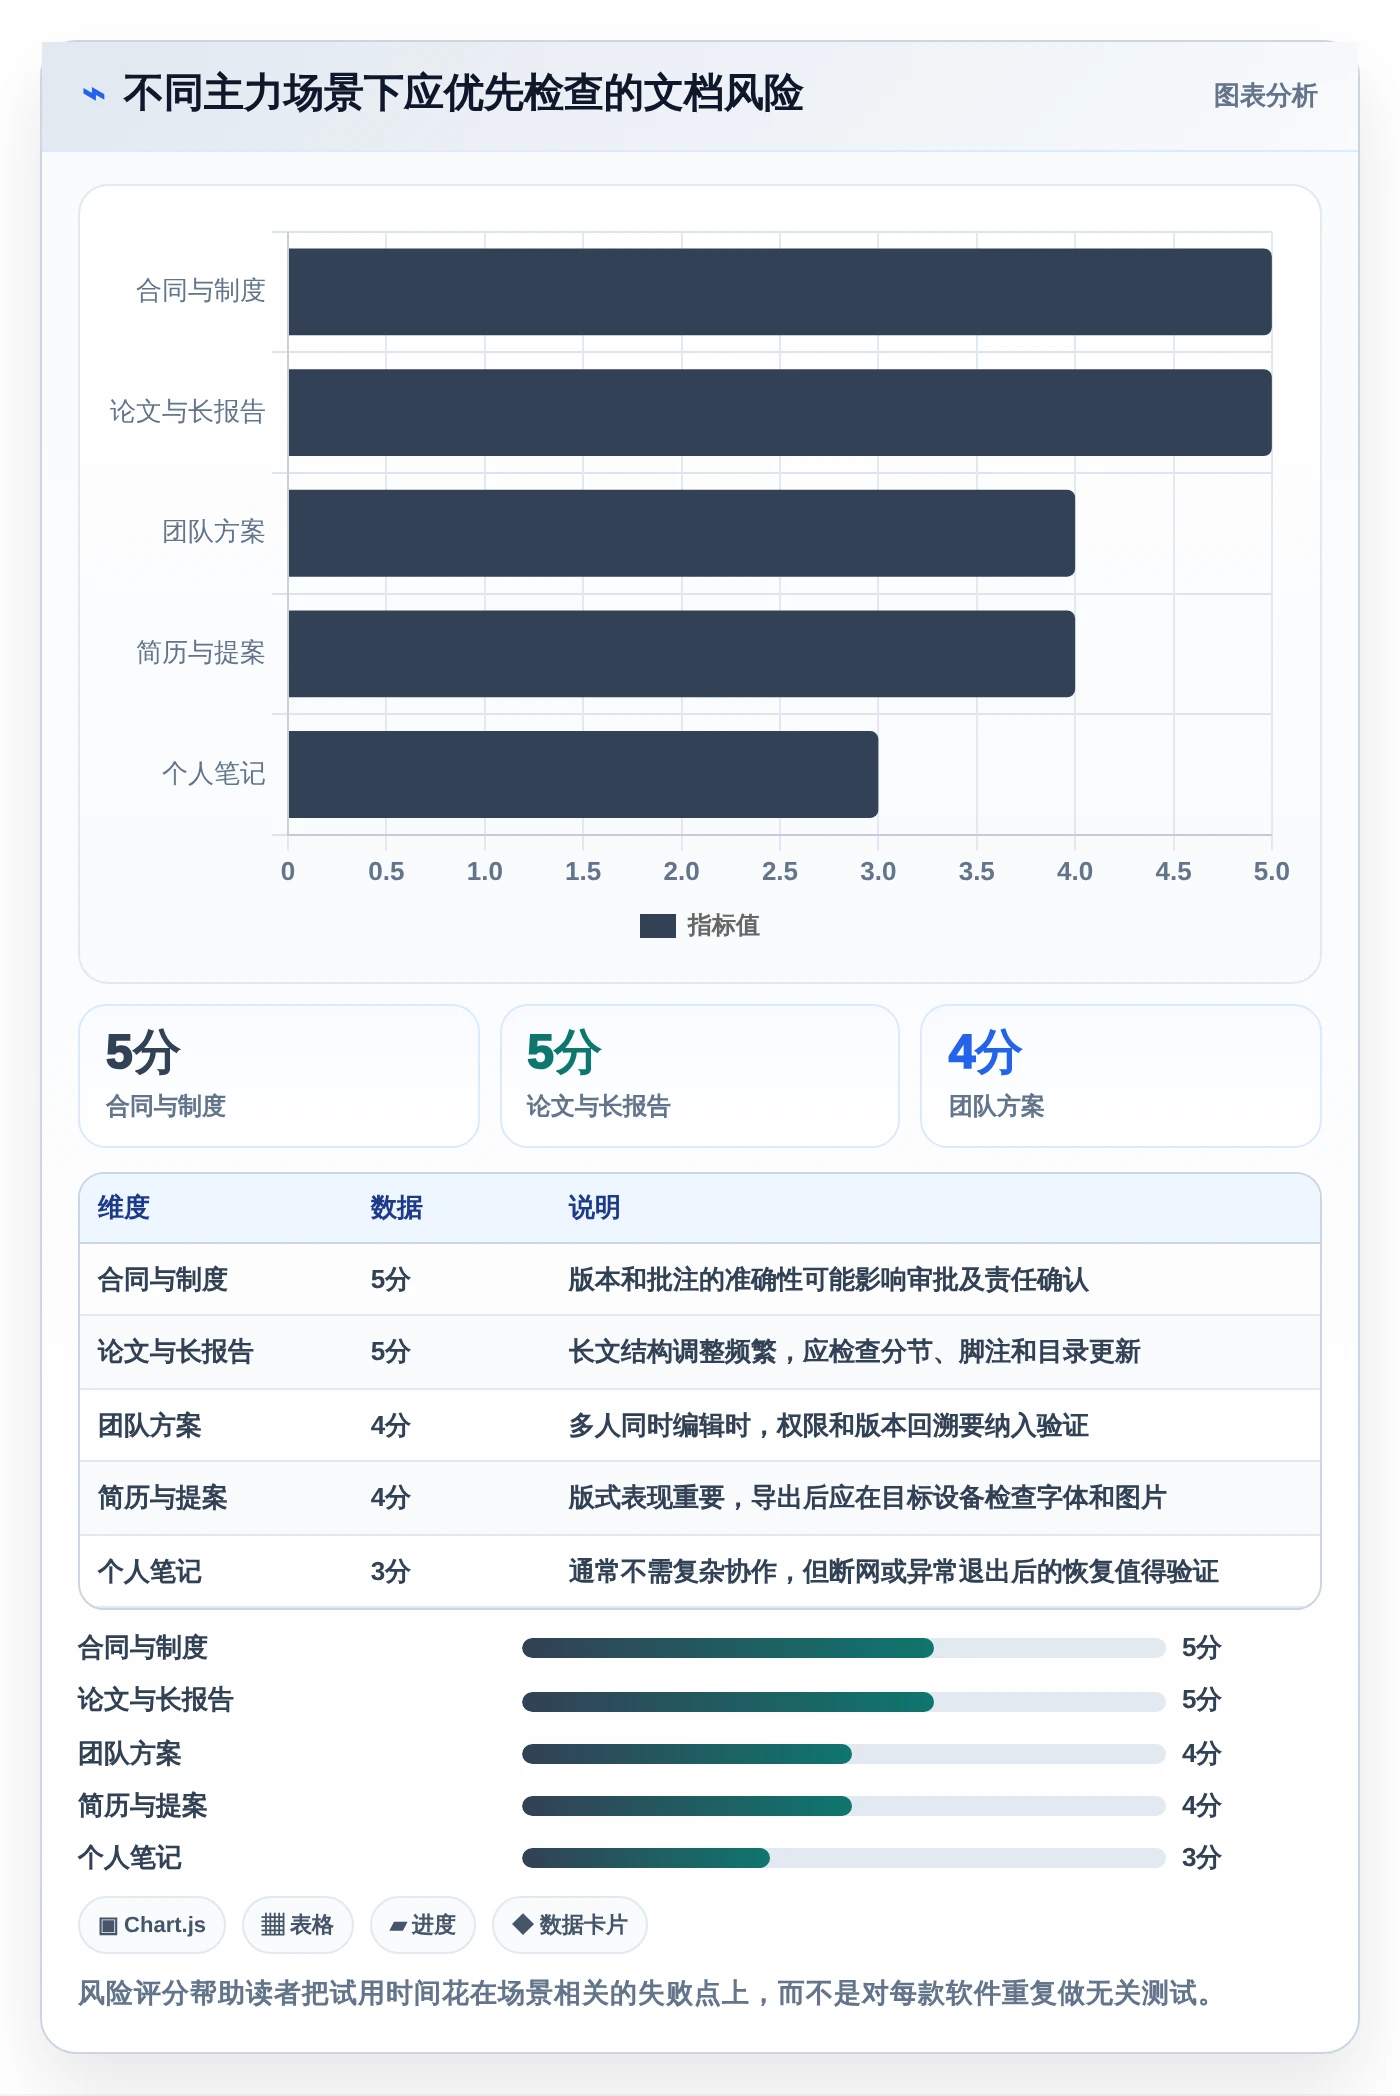Click the 图表分析 label in header
This screenshot has height=2096, width=1400.
click(x=1265, y=96)
